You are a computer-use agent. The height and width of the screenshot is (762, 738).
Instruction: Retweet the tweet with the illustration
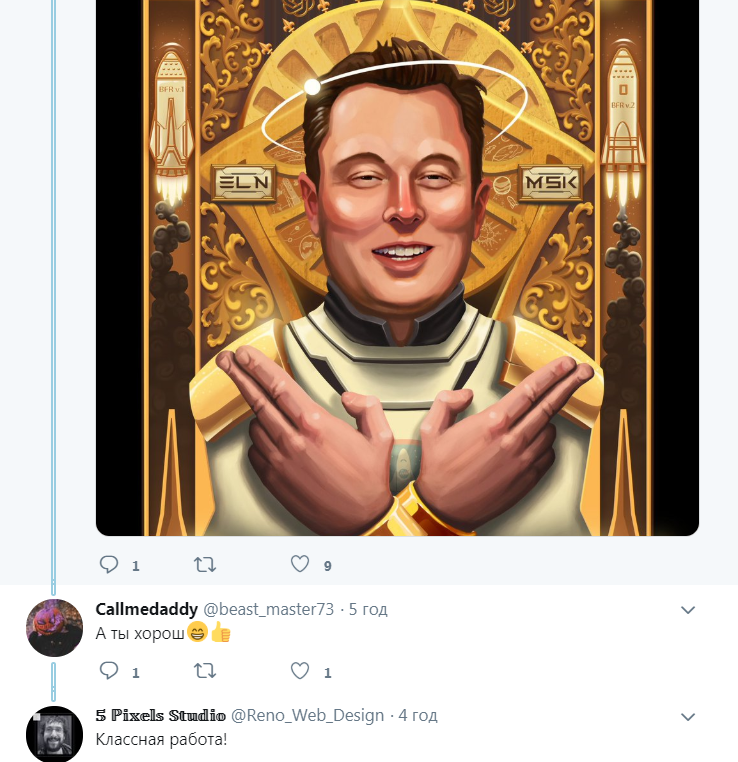205,565
